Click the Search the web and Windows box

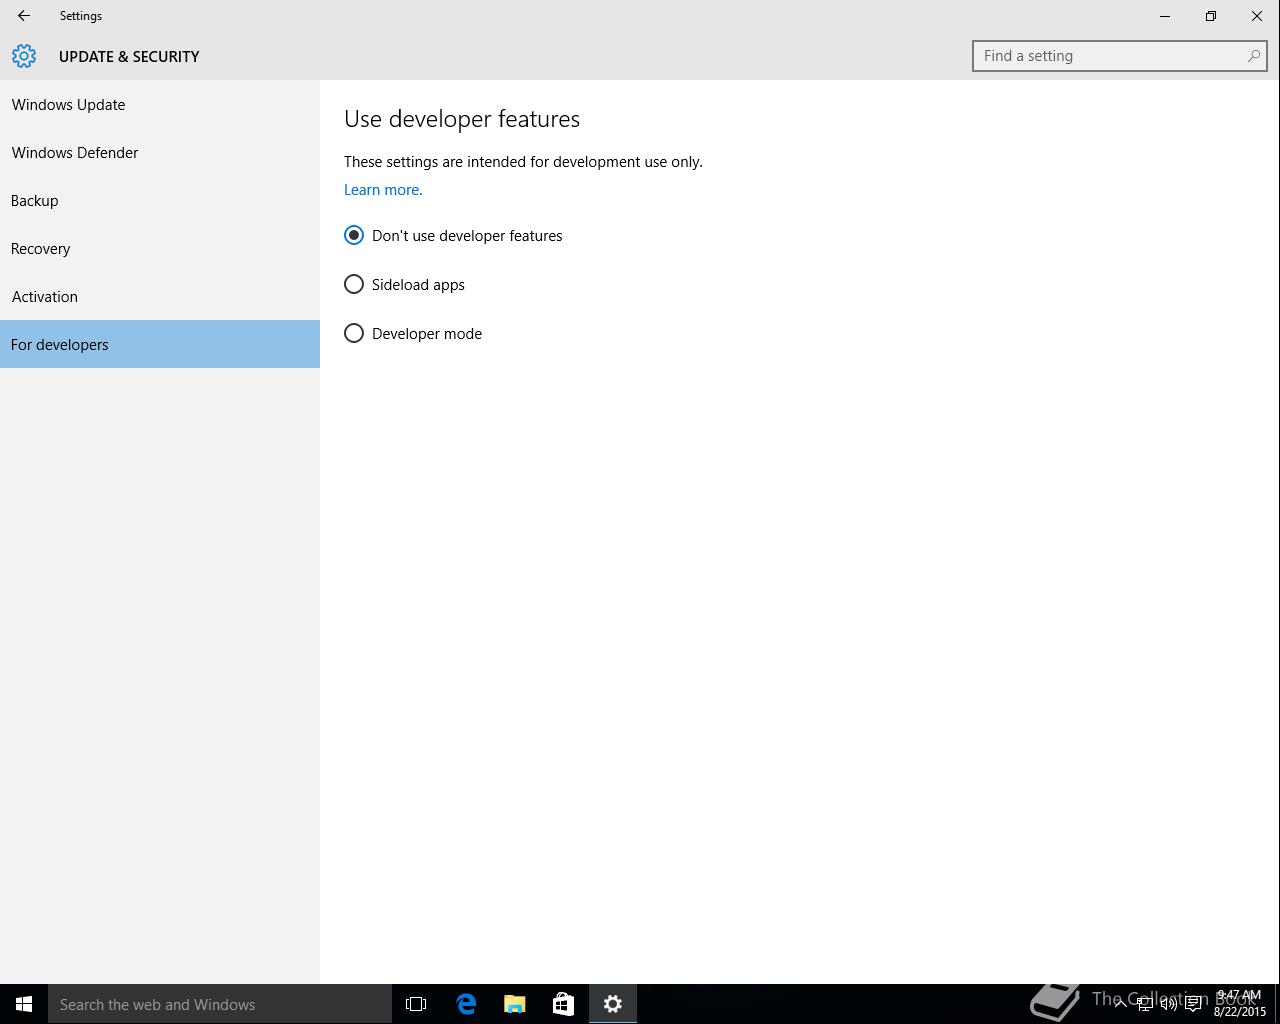click(220, 1004)
